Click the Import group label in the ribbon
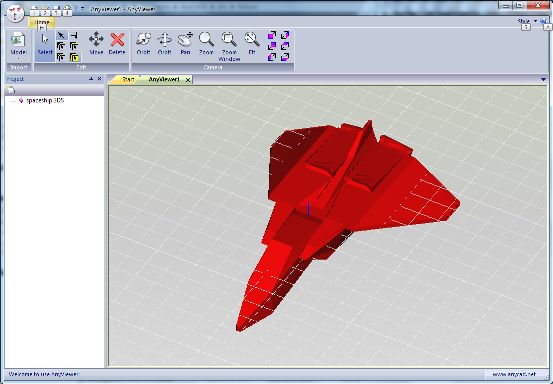The image size is (553, 384). [x=19, y=67]
